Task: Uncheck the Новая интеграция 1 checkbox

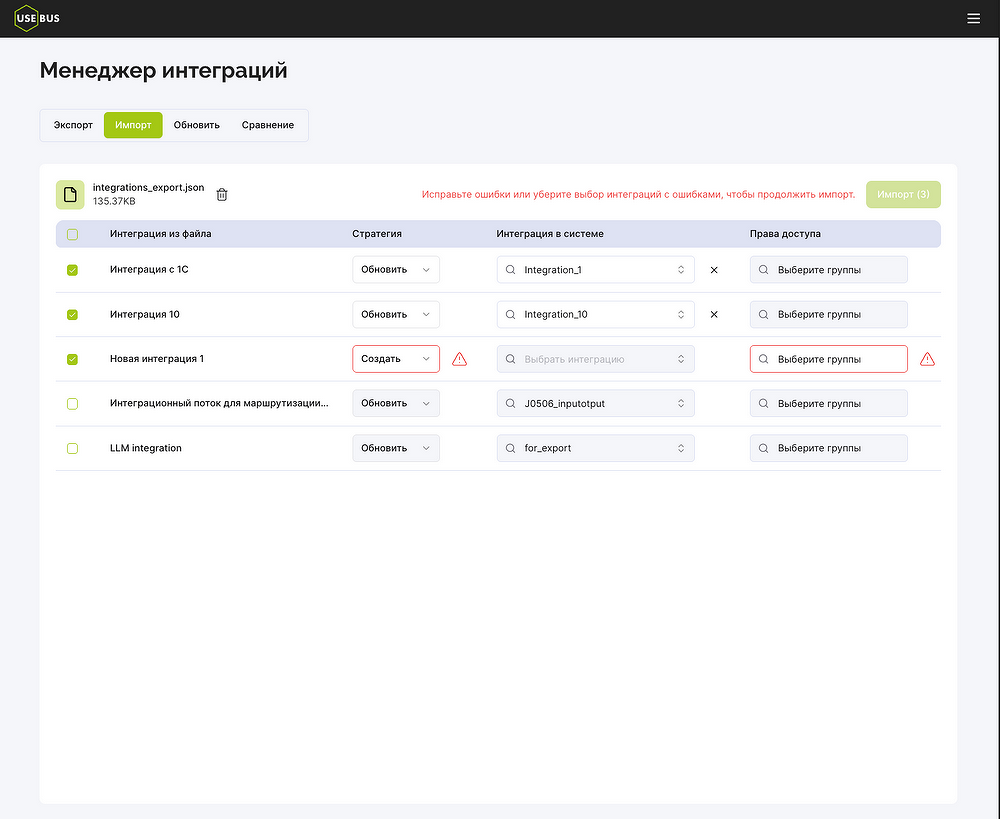Action: pos(72,359)
